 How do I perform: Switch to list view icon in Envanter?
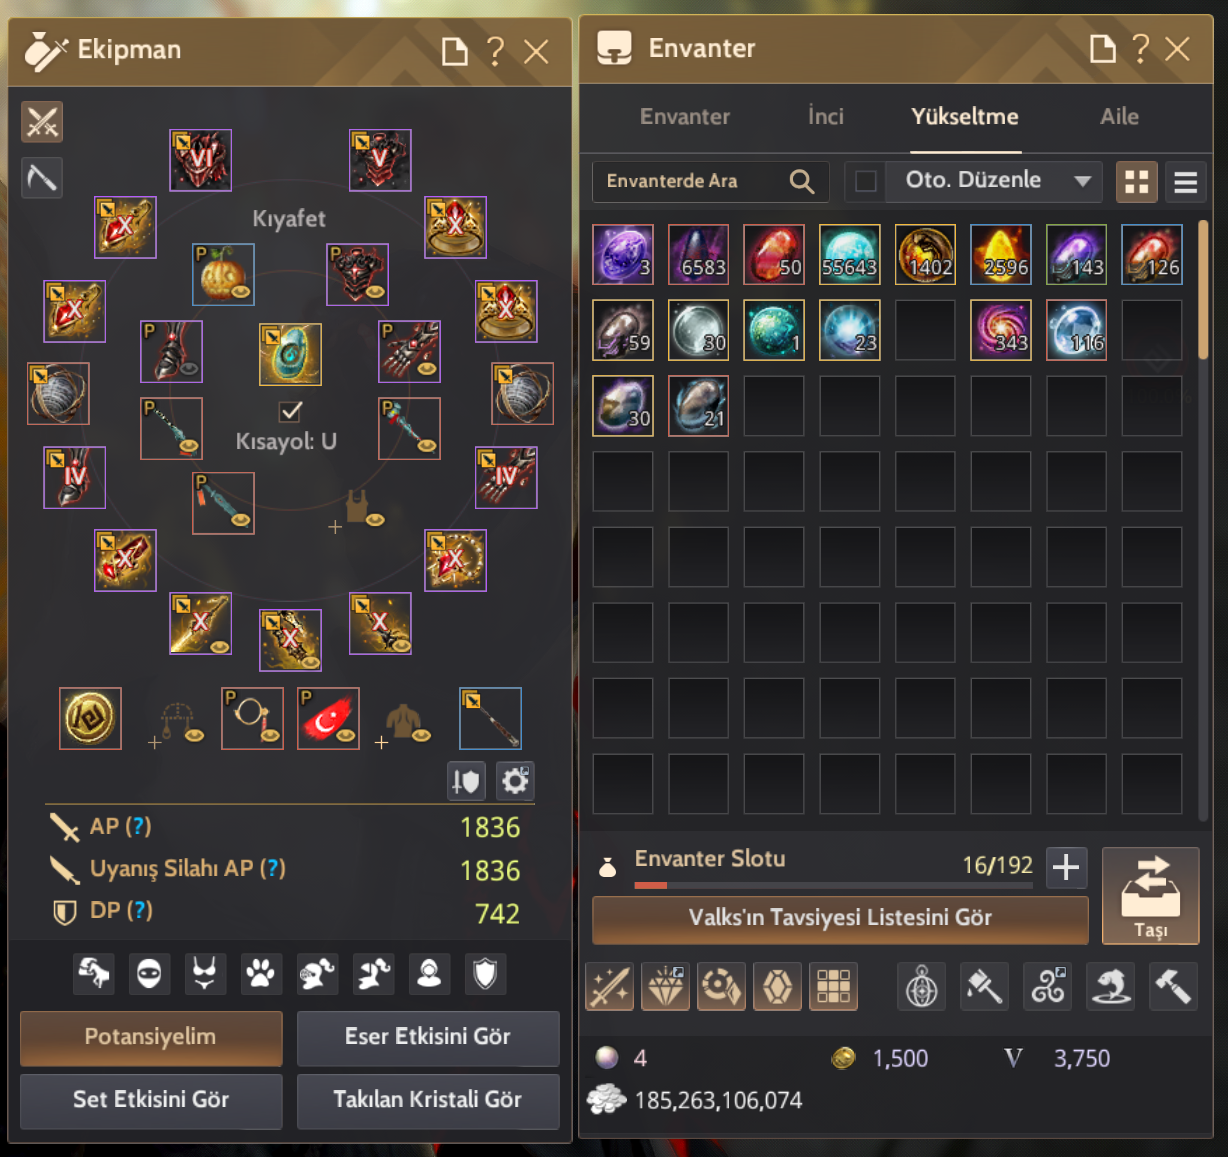(x=1185, y=182)
